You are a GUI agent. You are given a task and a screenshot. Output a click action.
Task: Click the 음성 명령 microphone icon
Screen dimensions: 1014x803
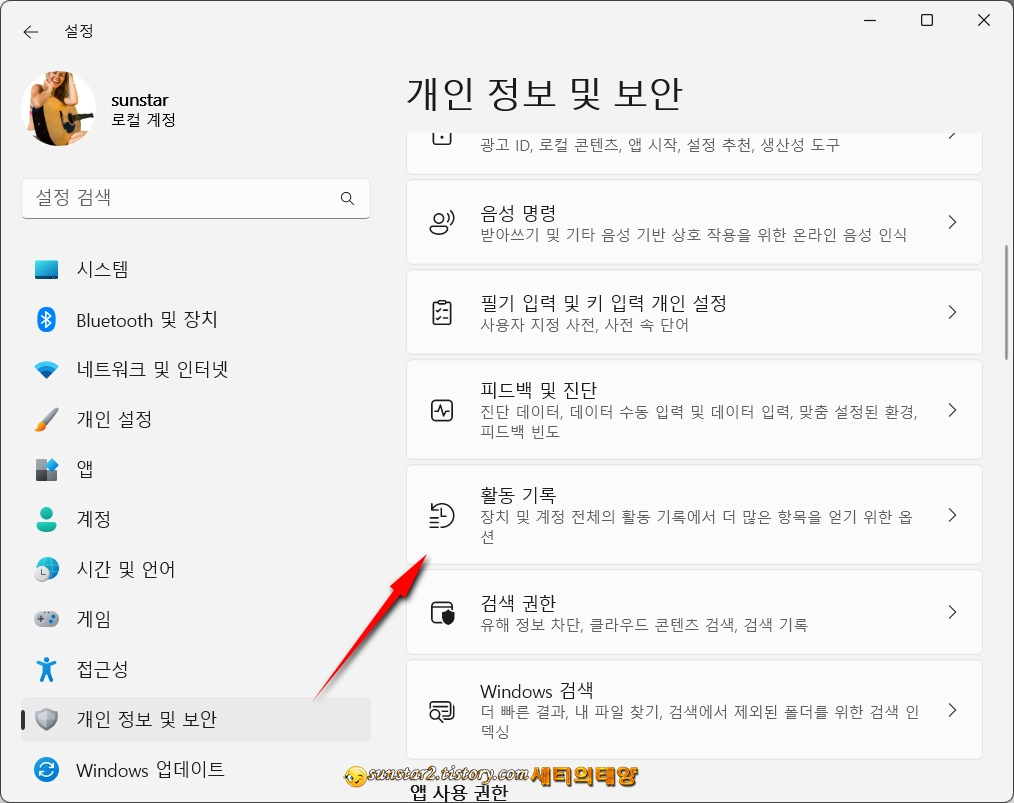click(x=442, y=222)
